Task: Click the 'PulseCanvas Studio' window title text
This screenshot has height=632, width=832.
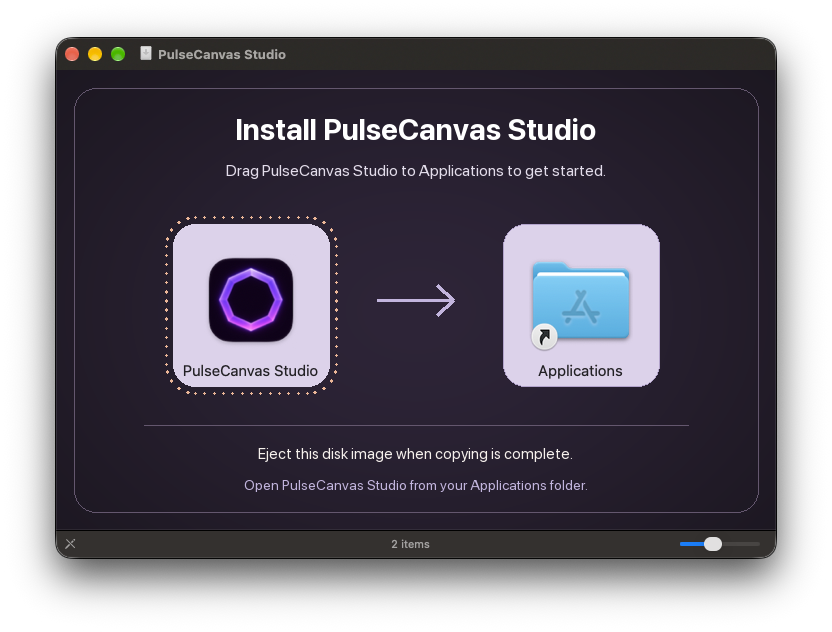Action: (x=222, y=55)
